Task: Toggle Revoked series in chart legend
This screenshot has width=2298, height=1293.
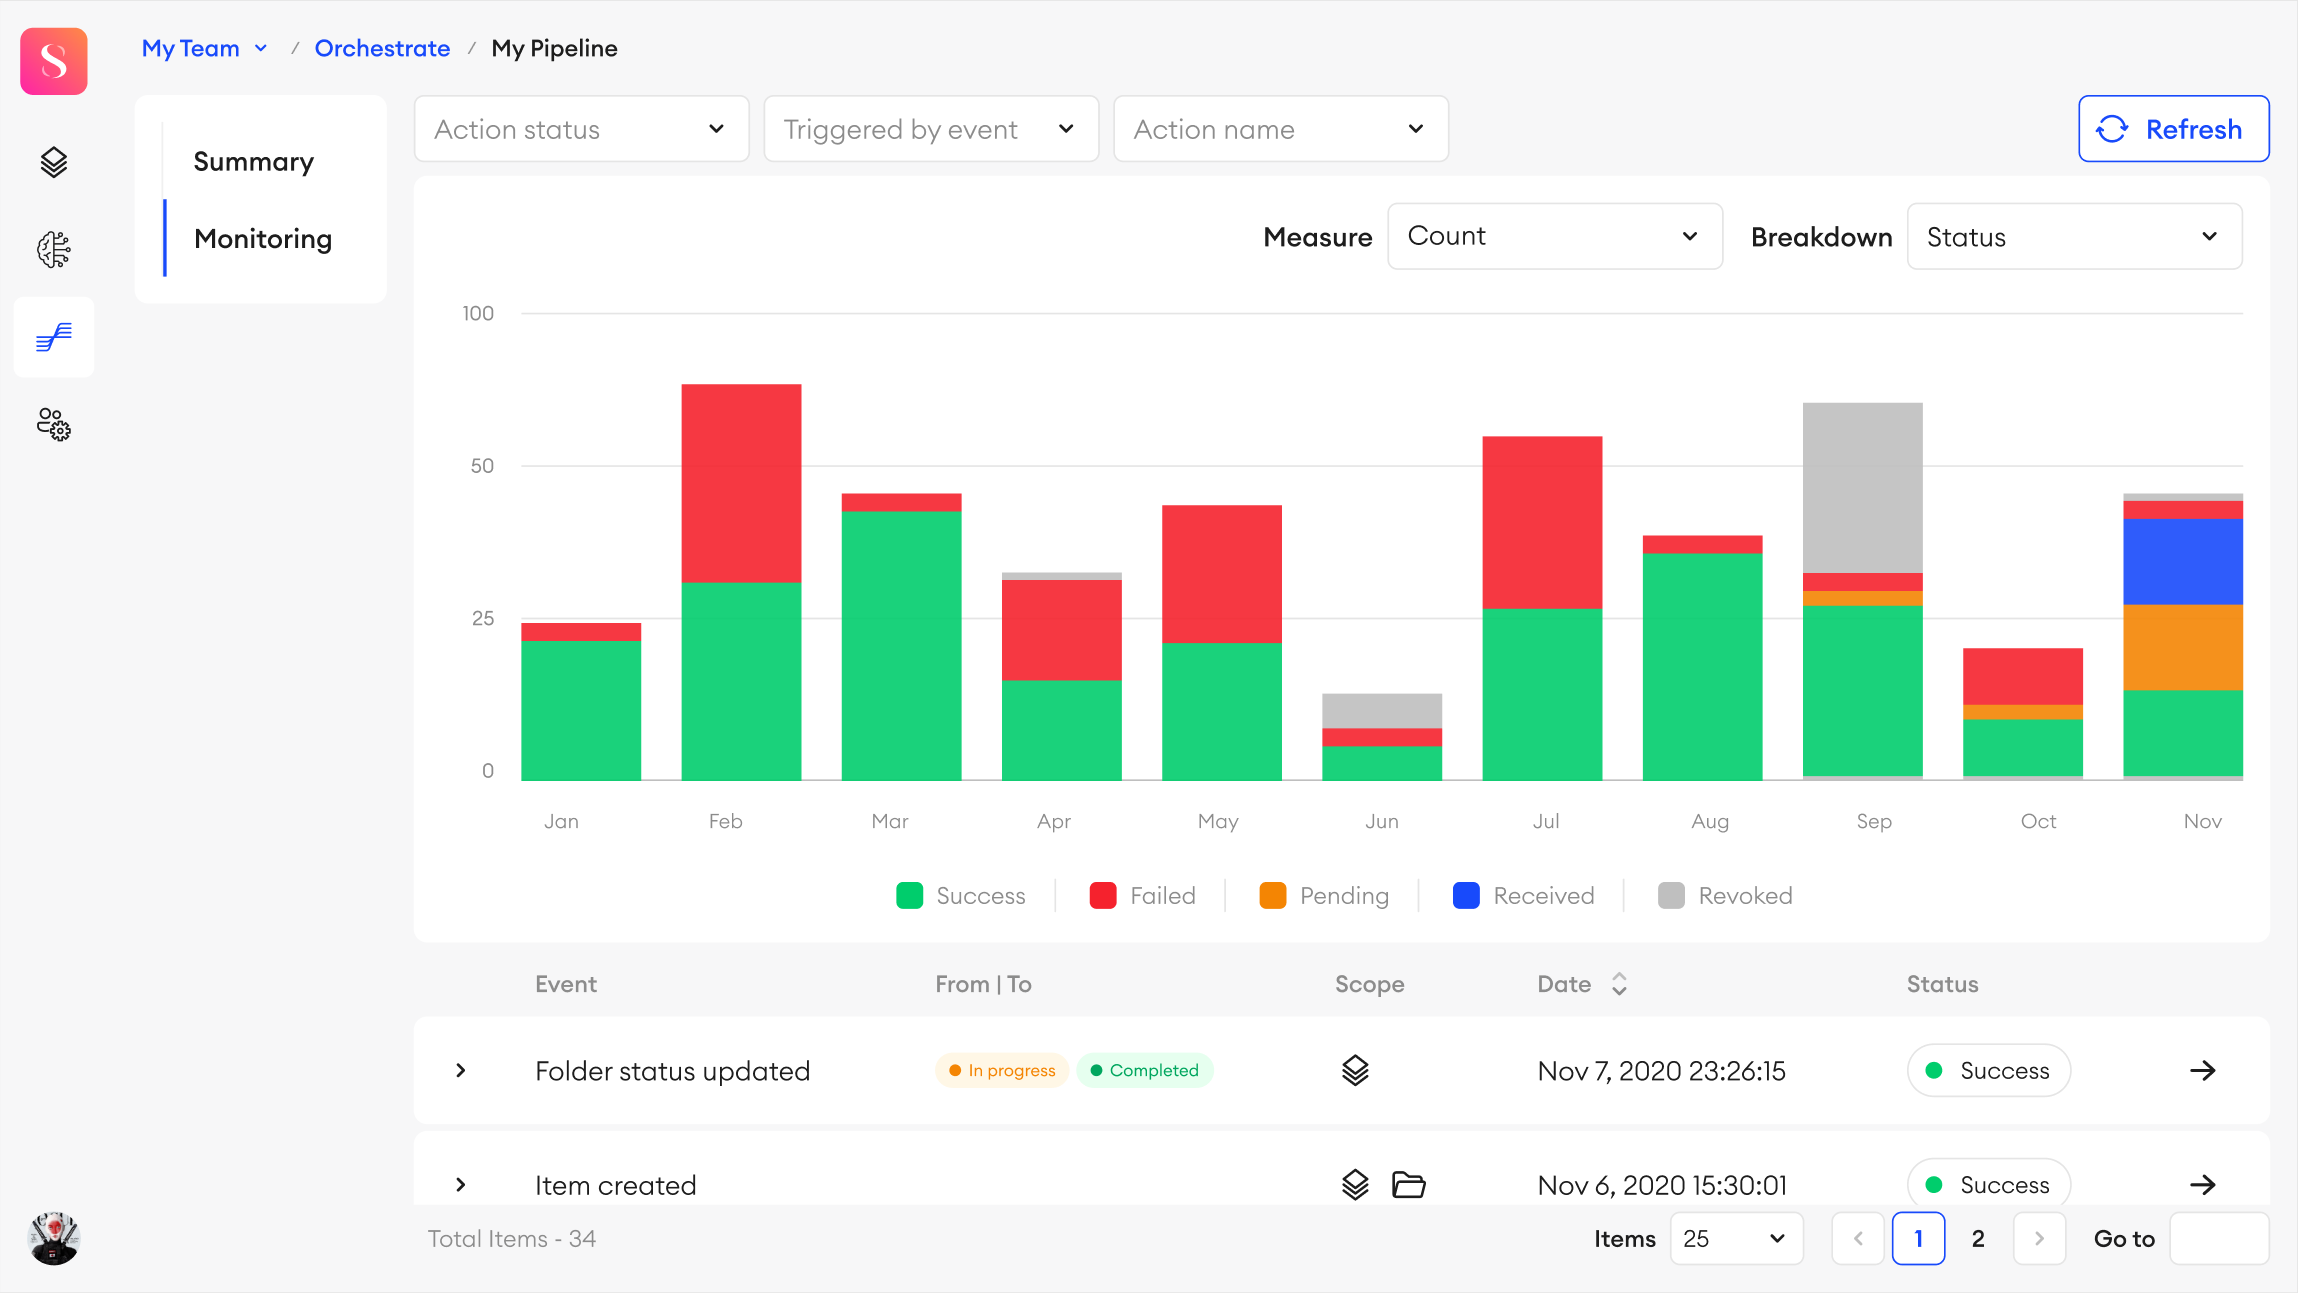Action: coord(1725,896)
